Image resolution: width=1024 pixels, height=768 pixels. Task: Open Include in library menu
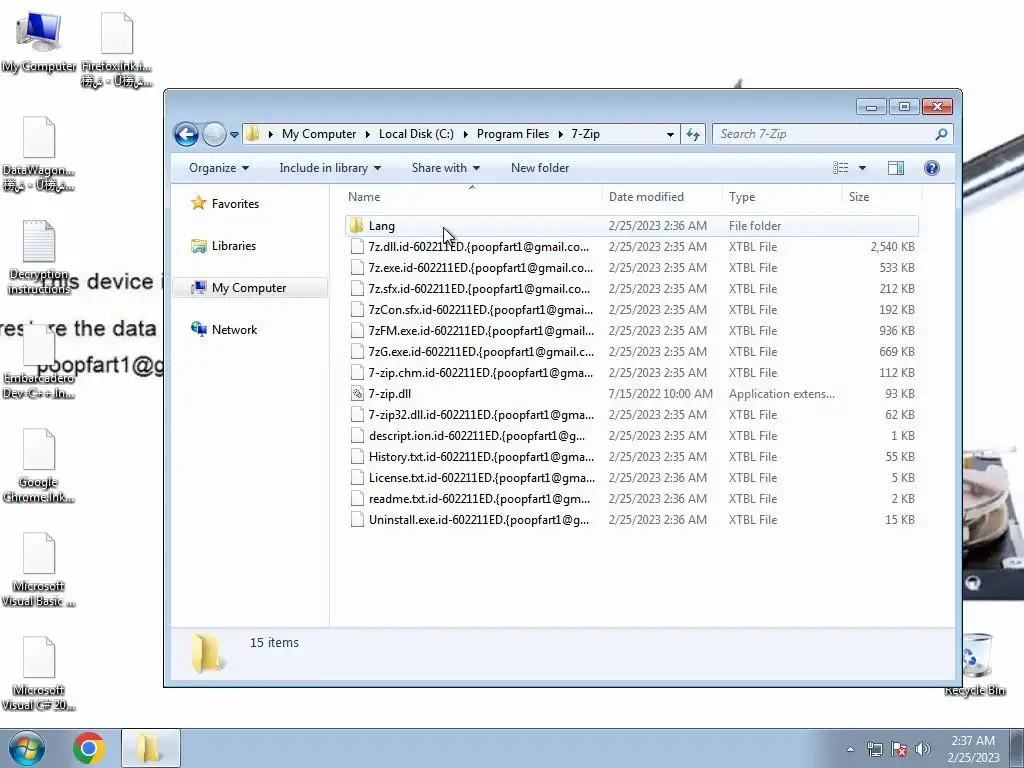[330, 168]
